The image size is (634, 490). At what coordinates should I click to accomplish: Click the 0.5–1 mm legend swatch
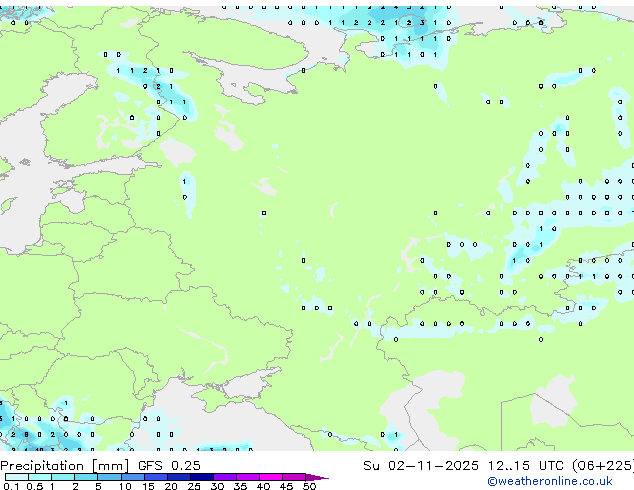click(40, 477)
